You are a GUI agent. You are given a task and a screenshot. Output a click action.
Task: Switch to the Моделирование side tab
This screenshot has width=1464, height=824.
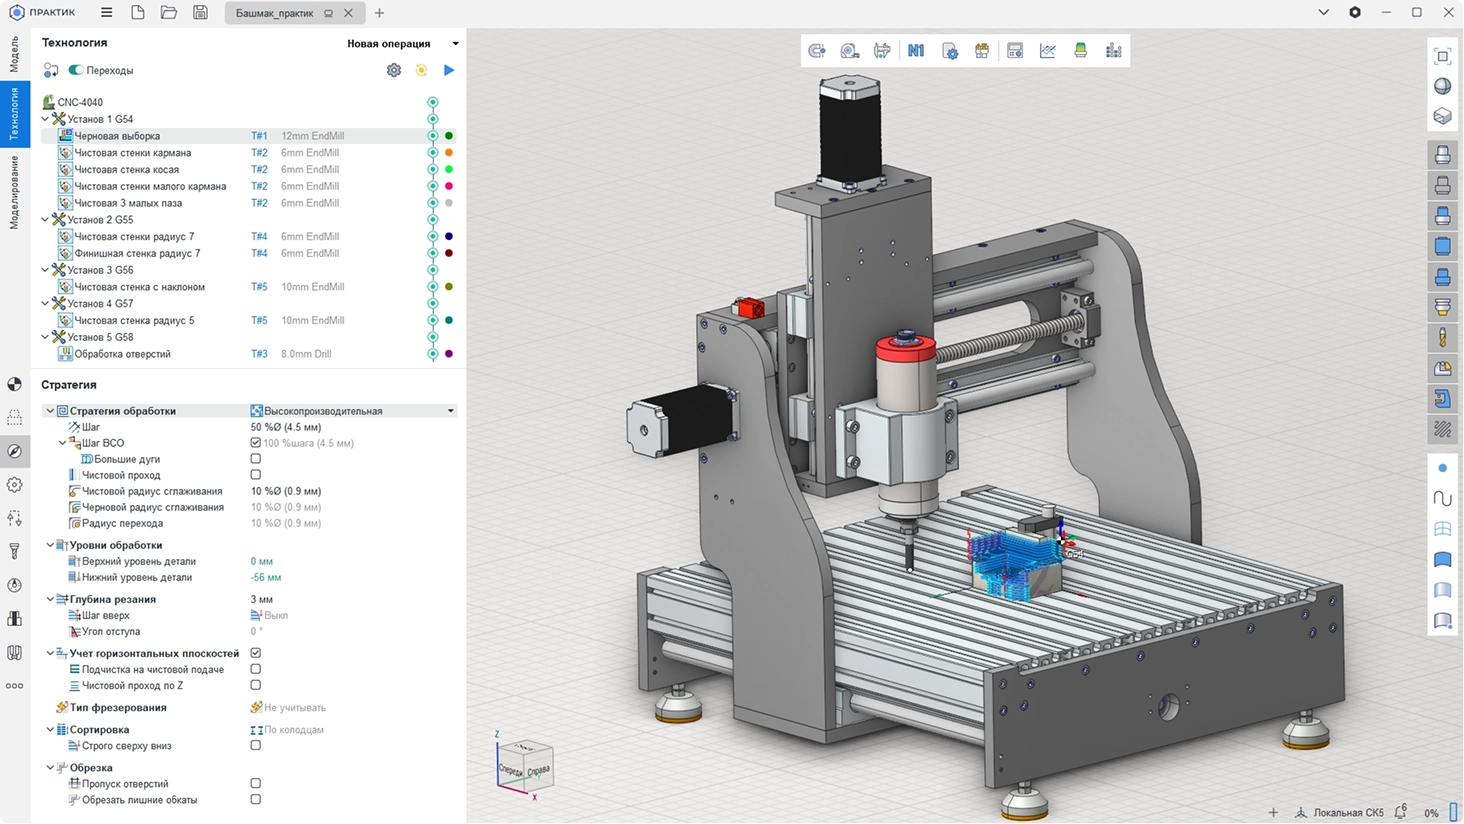pos(14,193)
